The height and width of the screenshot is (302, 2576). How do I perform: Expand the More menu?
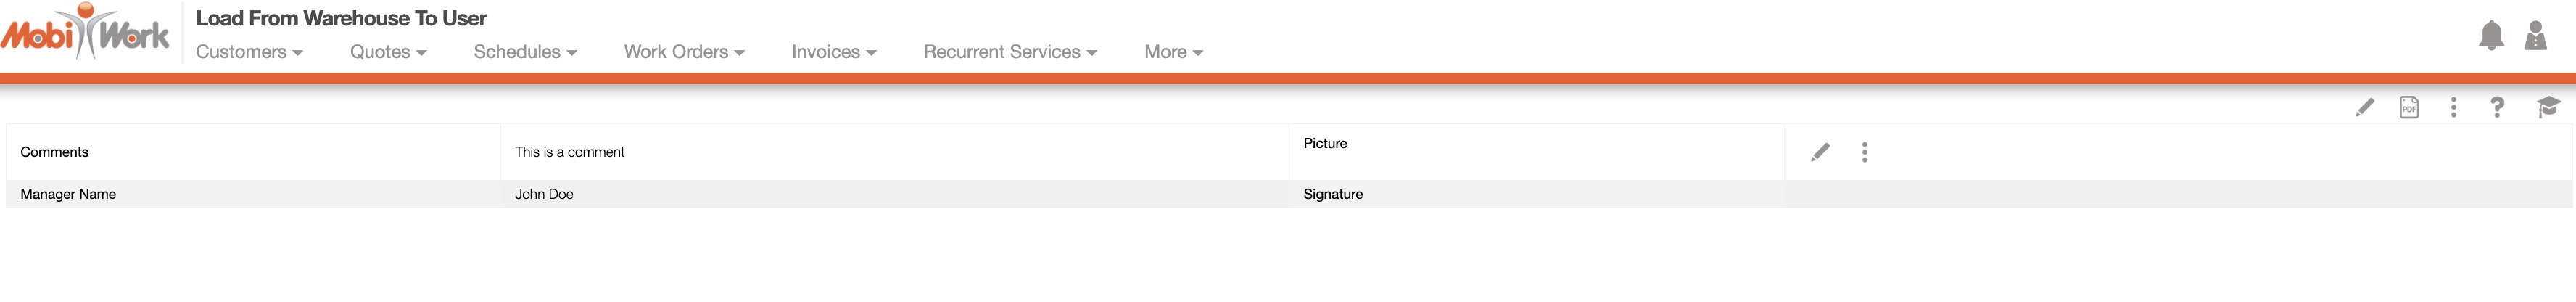pos(1173,52)
